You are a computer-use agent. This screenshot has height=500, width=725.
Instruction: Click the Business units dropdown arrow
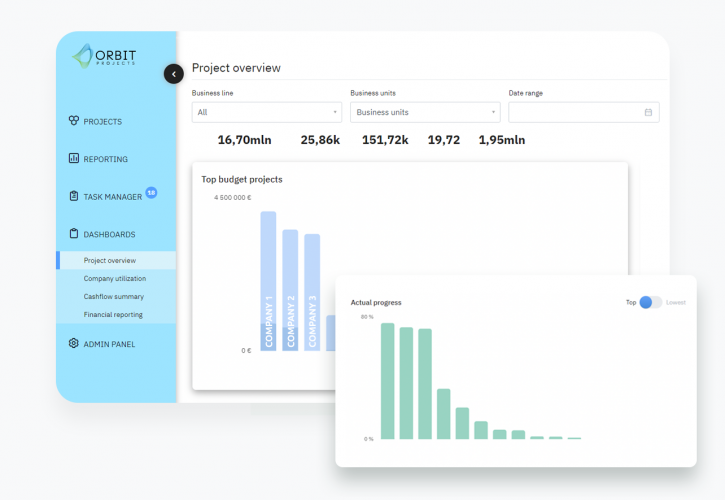[x=493, y=112]
